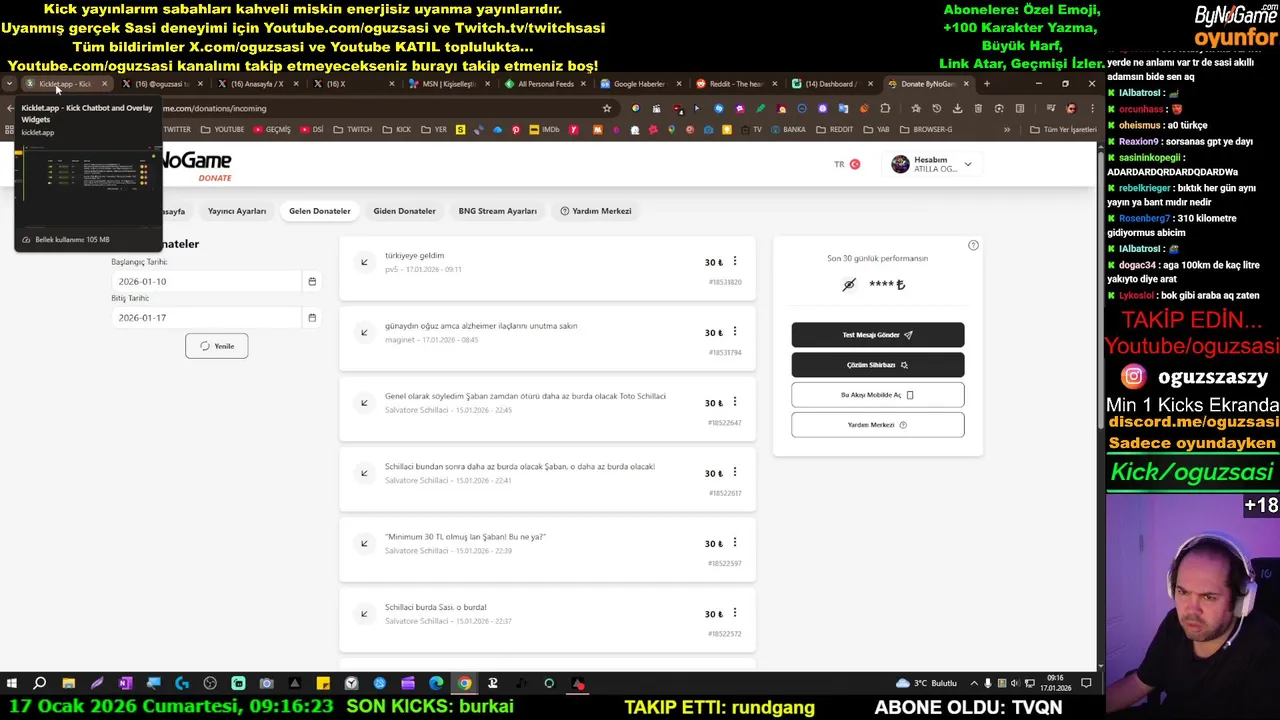Open Windows taskbar search

point(40,683)
